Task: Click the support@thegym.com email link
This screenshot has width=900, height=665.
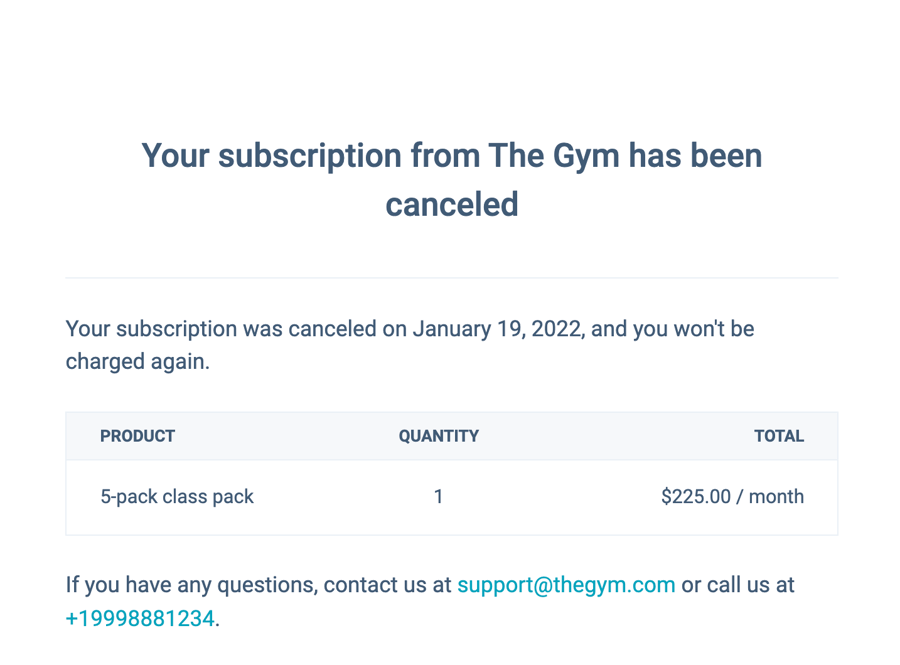Action: (x=566, y=585)
